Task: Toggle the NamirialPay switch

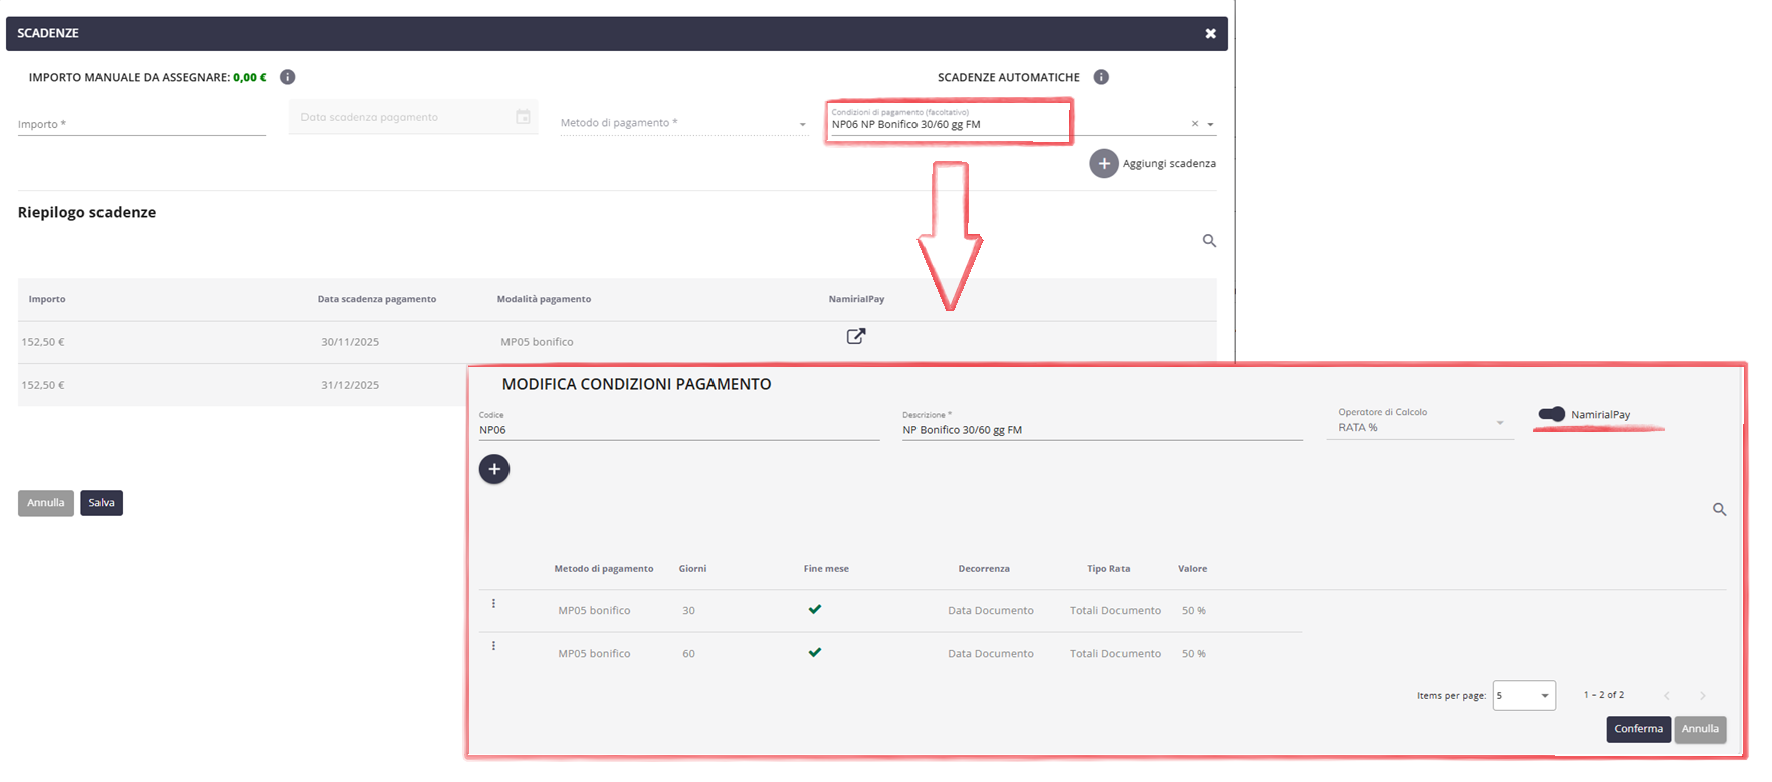Action: point(1551,414)
